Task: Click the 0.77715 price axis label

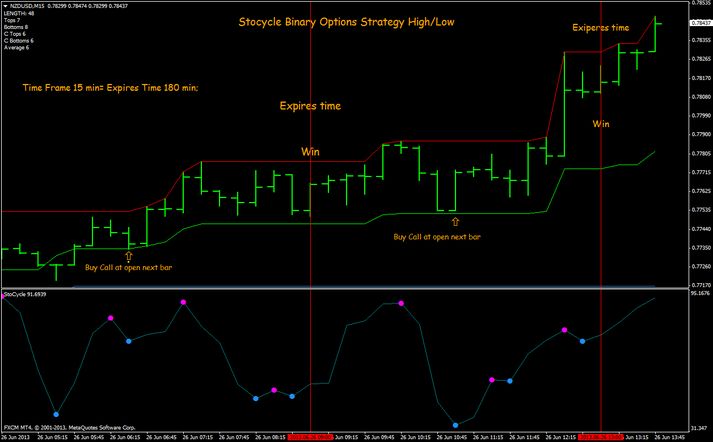Action: pyautogui.click(x=702, y=172)
